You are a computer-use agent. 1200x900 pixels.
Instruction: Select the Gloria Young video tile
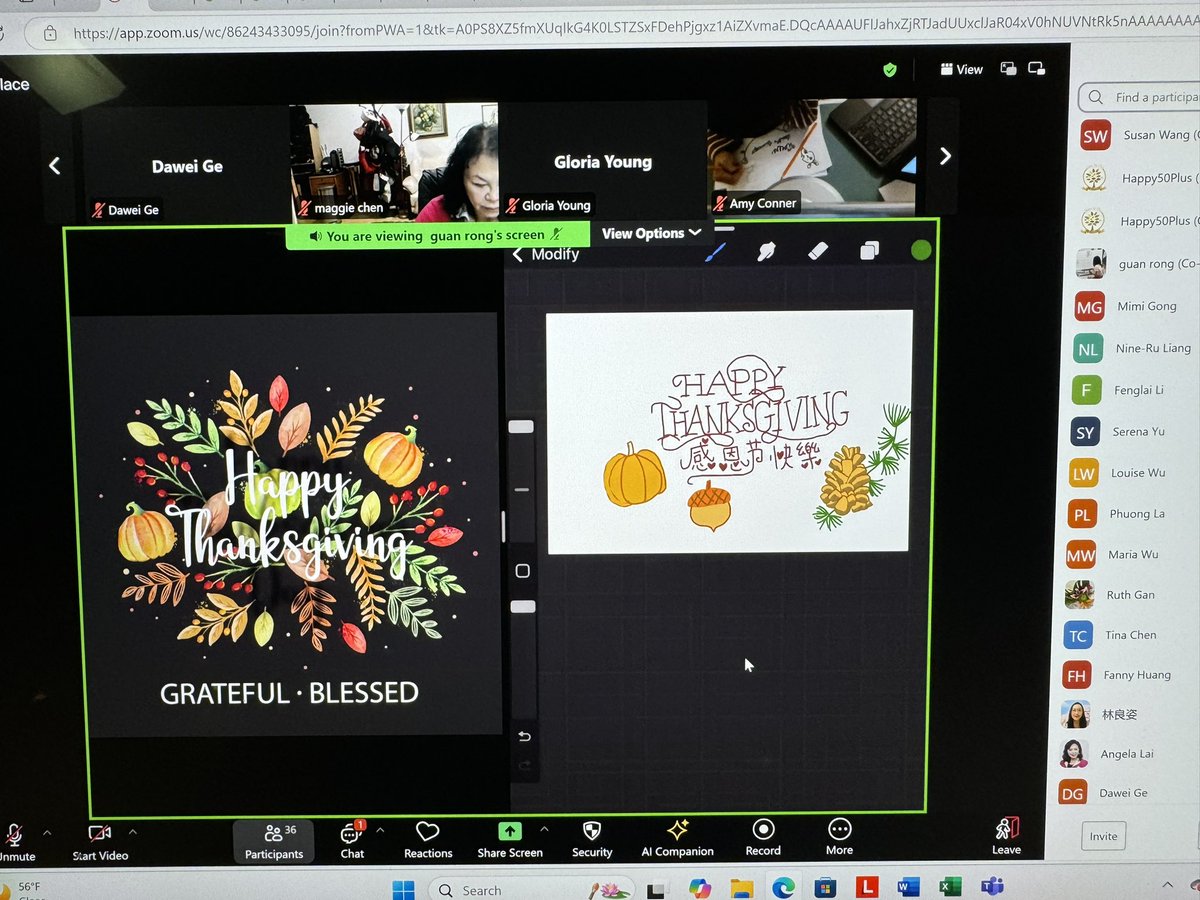coord(603,160)
